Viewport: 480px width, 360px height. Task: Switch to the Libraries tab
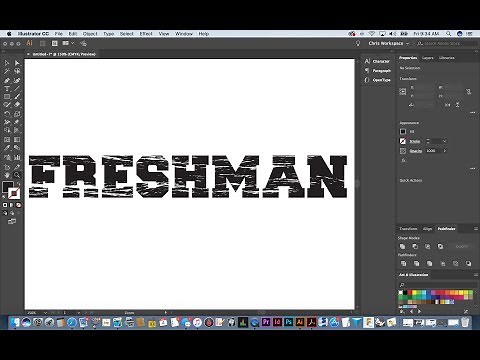(447, 58)
